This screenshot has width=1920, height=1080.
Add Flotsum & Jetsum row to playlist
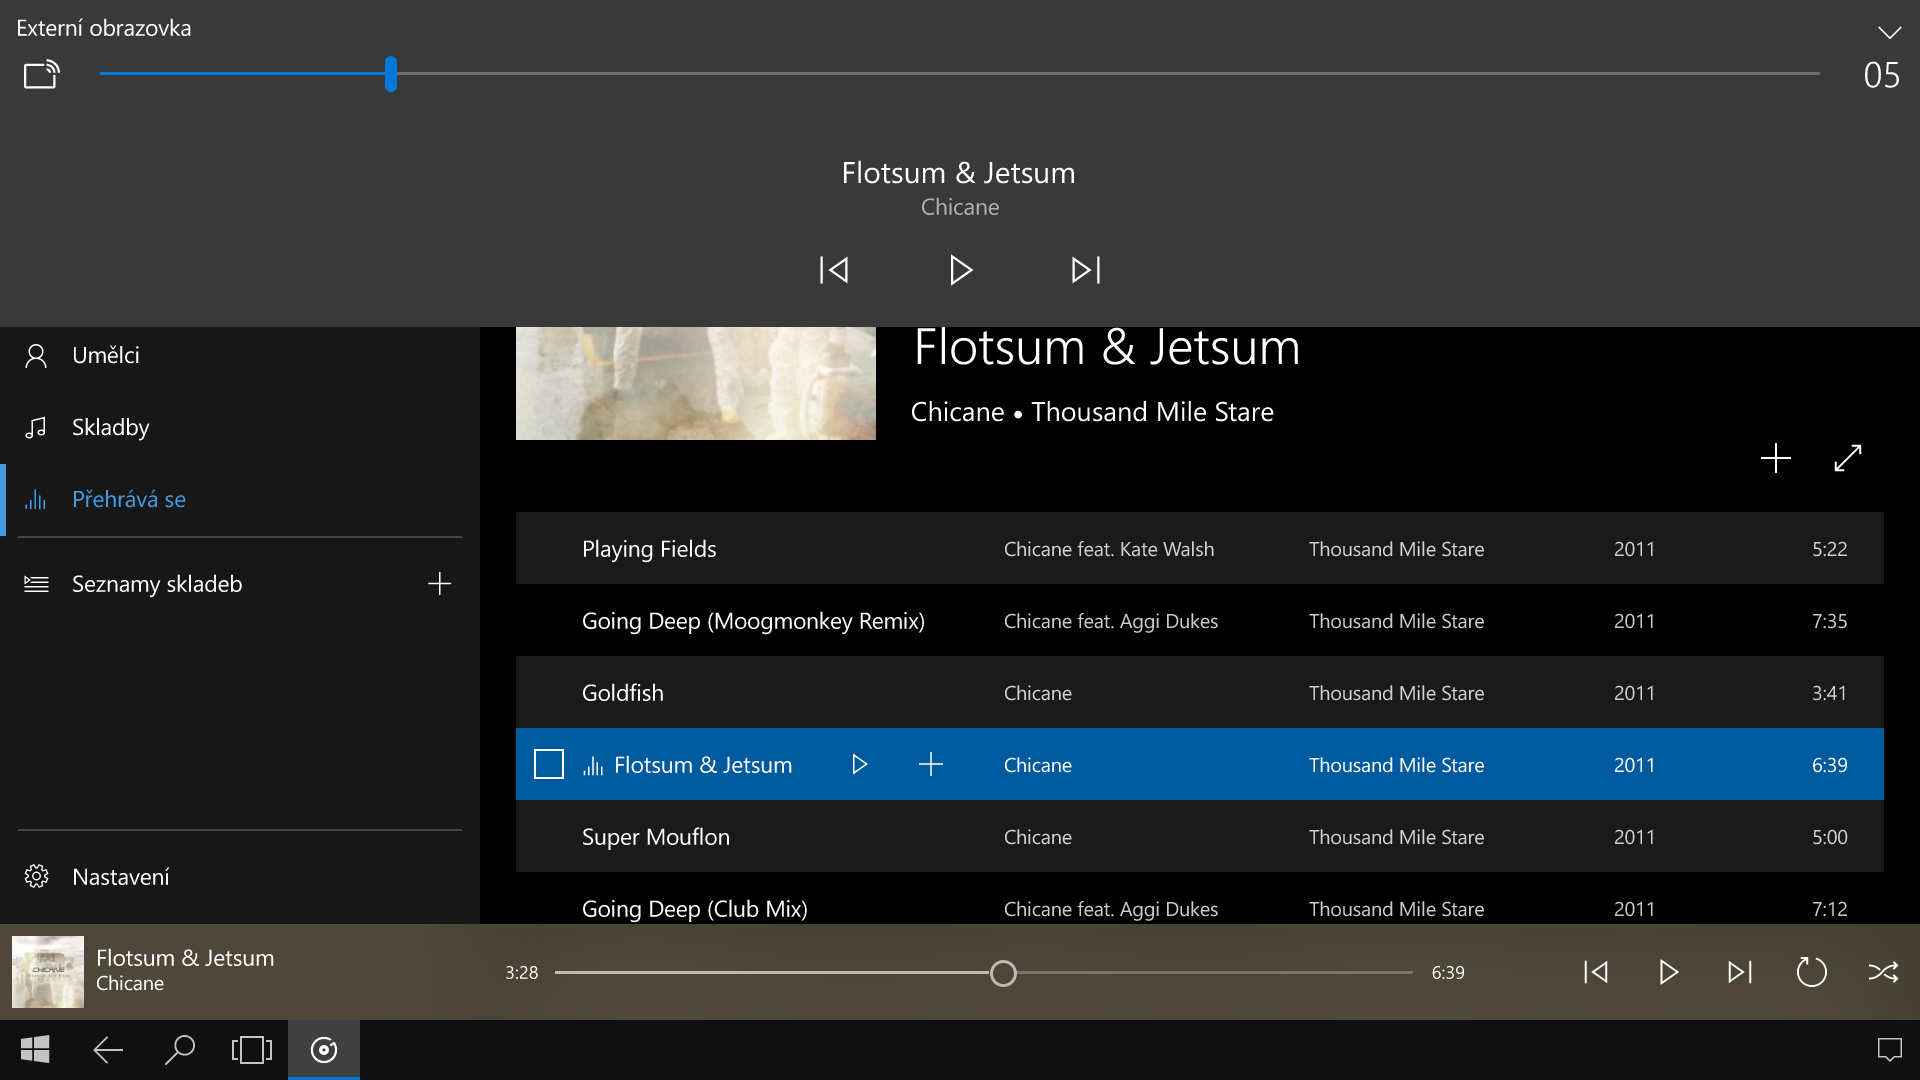[x=930, y=765]
